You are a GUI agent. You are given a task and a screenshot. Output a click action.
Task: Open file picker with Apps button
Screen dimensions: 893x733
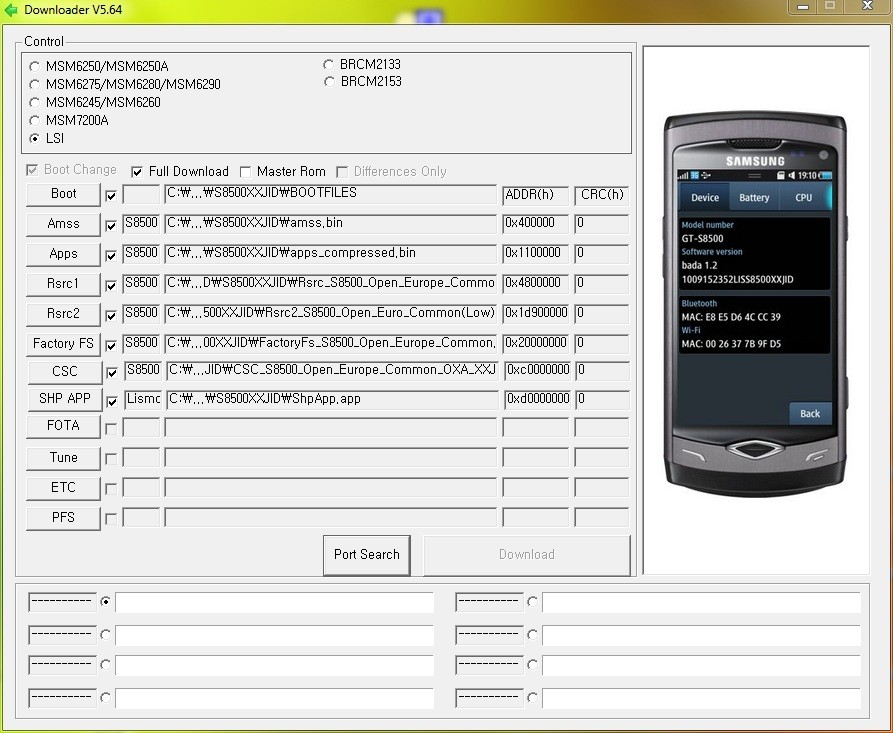click(63, 254)
